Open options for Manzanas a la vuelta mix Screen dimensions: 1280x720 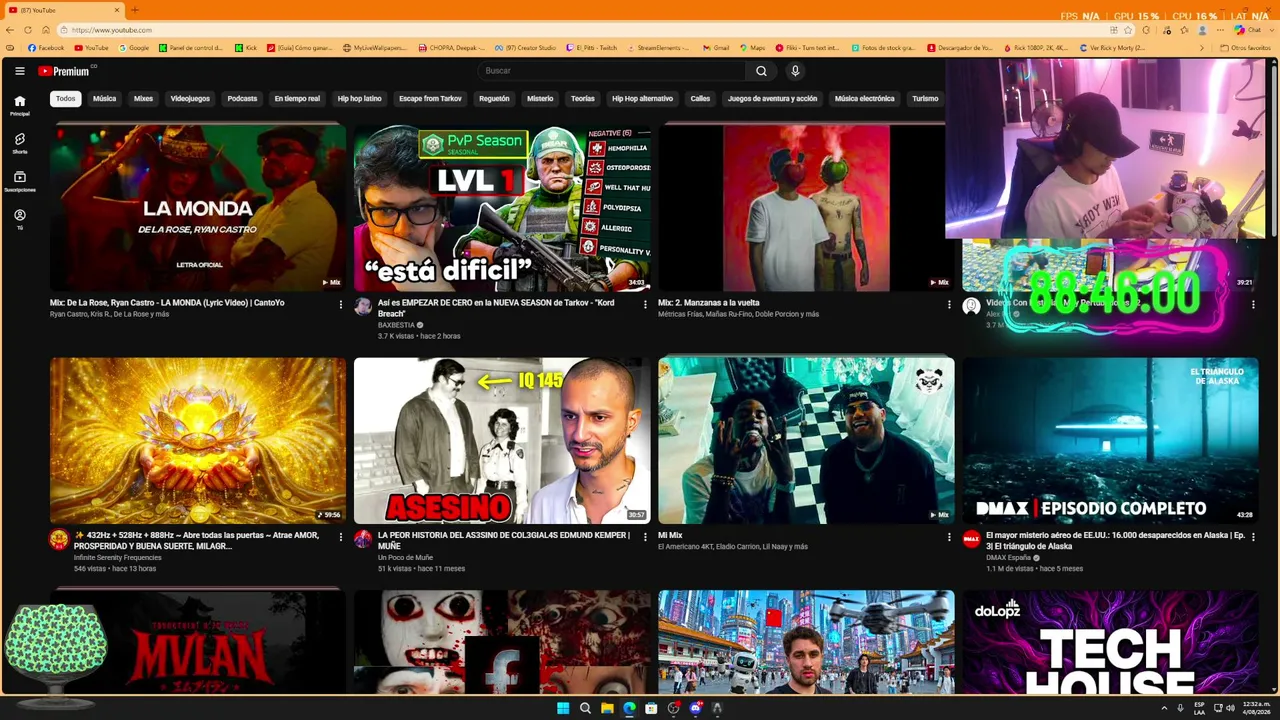click(949, 304)
